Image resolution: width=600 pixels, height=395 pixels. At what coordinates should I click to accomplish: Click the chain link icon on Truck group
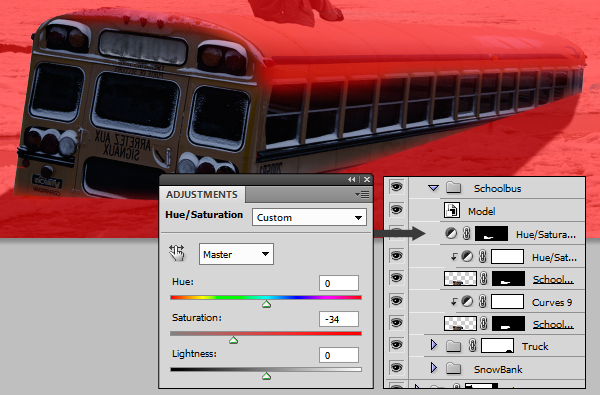473,346
